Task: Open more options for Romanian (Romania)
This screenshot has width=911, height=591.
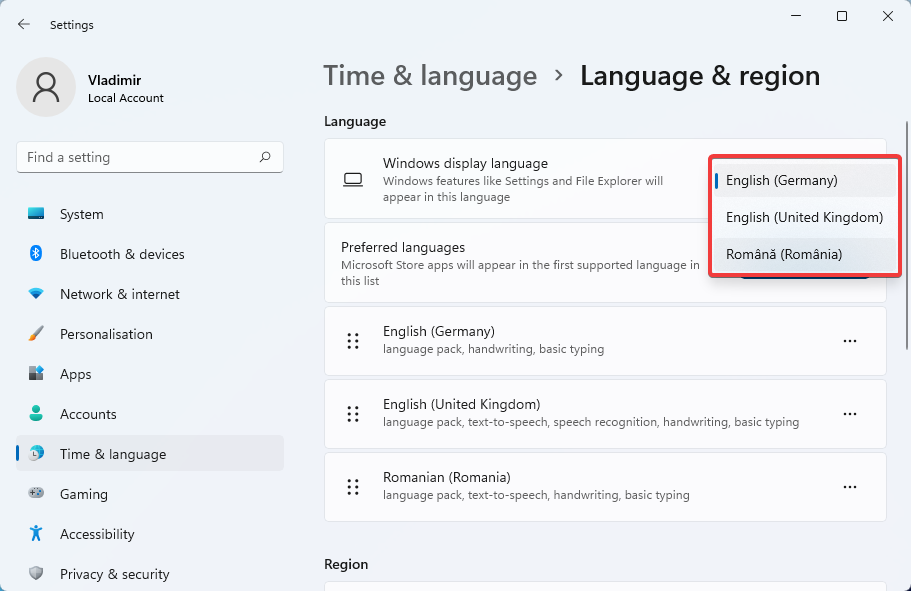Action: [x=849, y=487]
